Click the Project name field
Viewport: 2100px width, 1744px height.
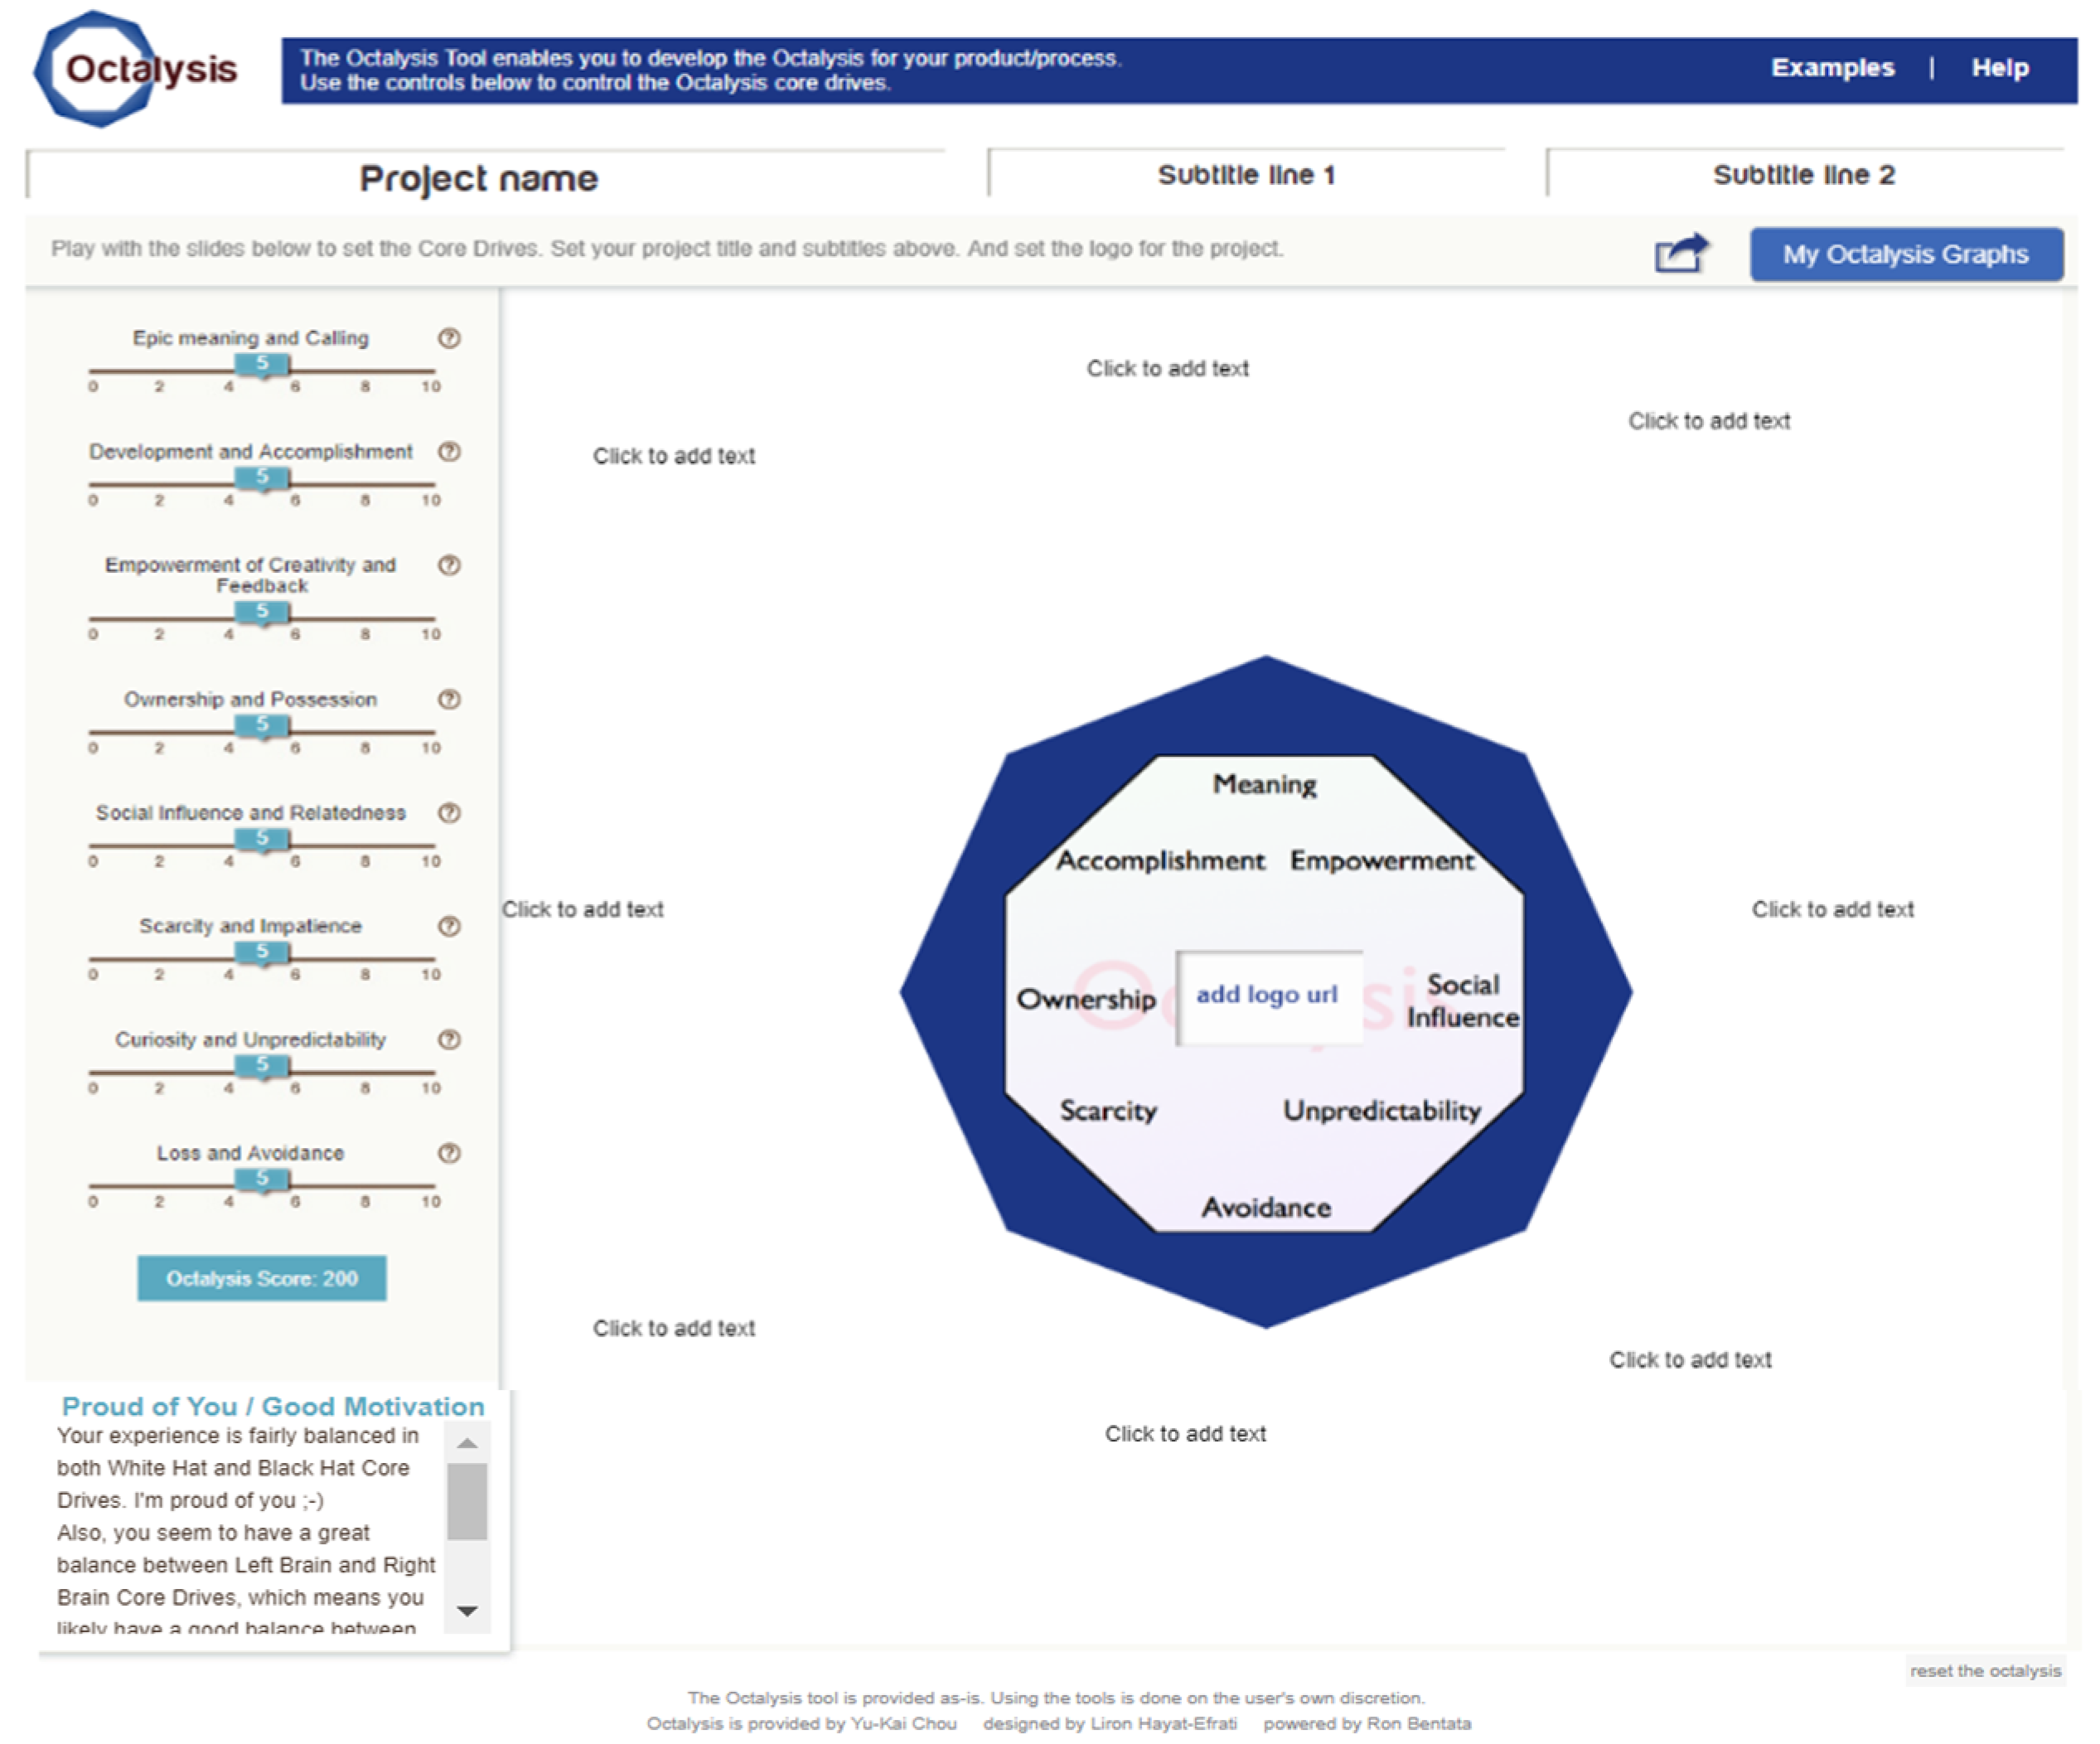tap(485, 176)
